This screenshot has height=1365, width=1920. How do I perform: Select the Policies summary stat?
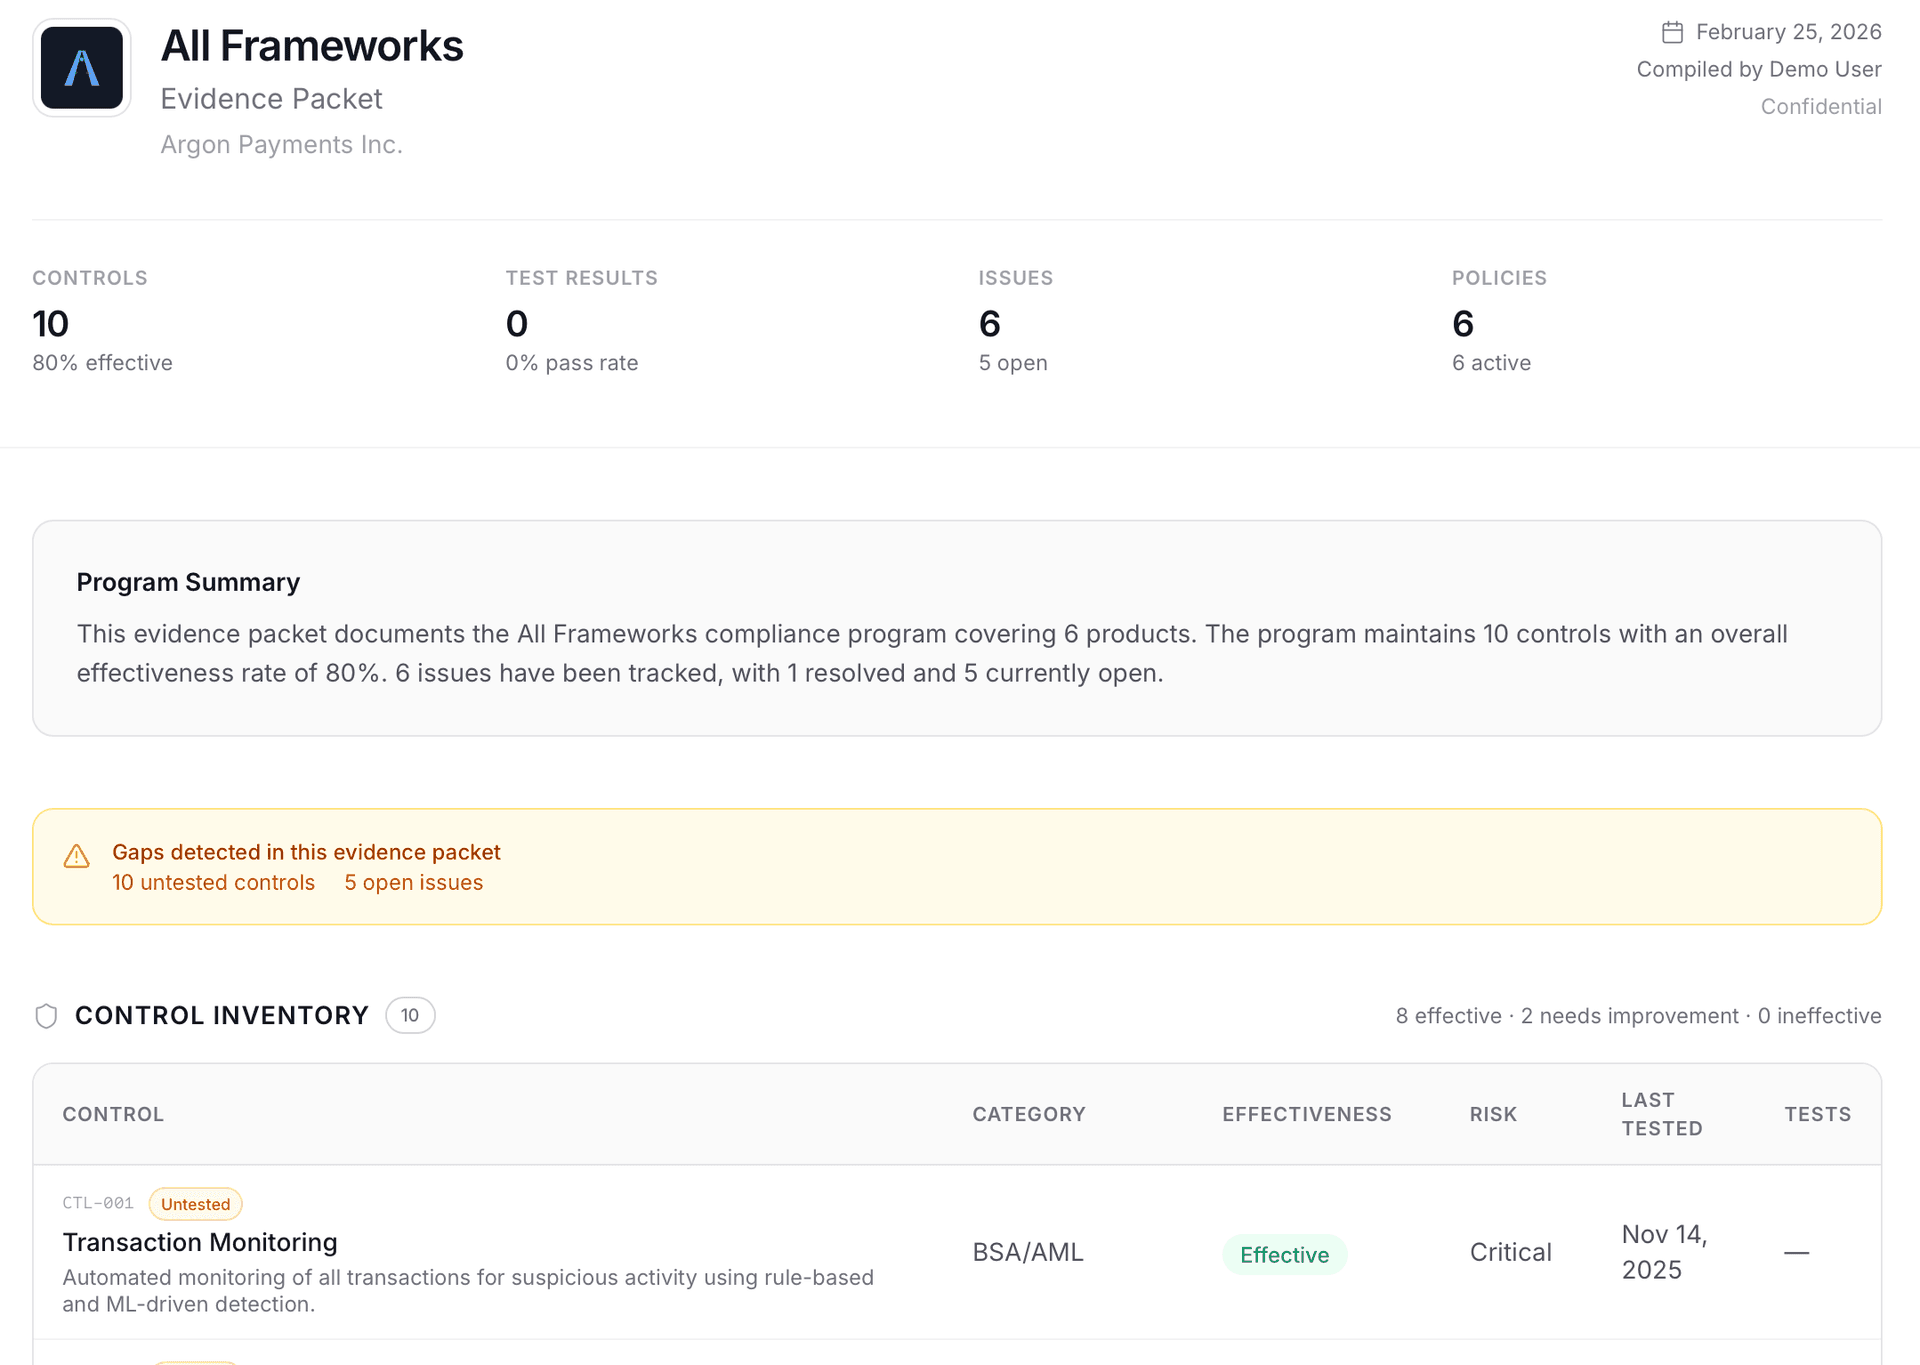[1463, 323]
